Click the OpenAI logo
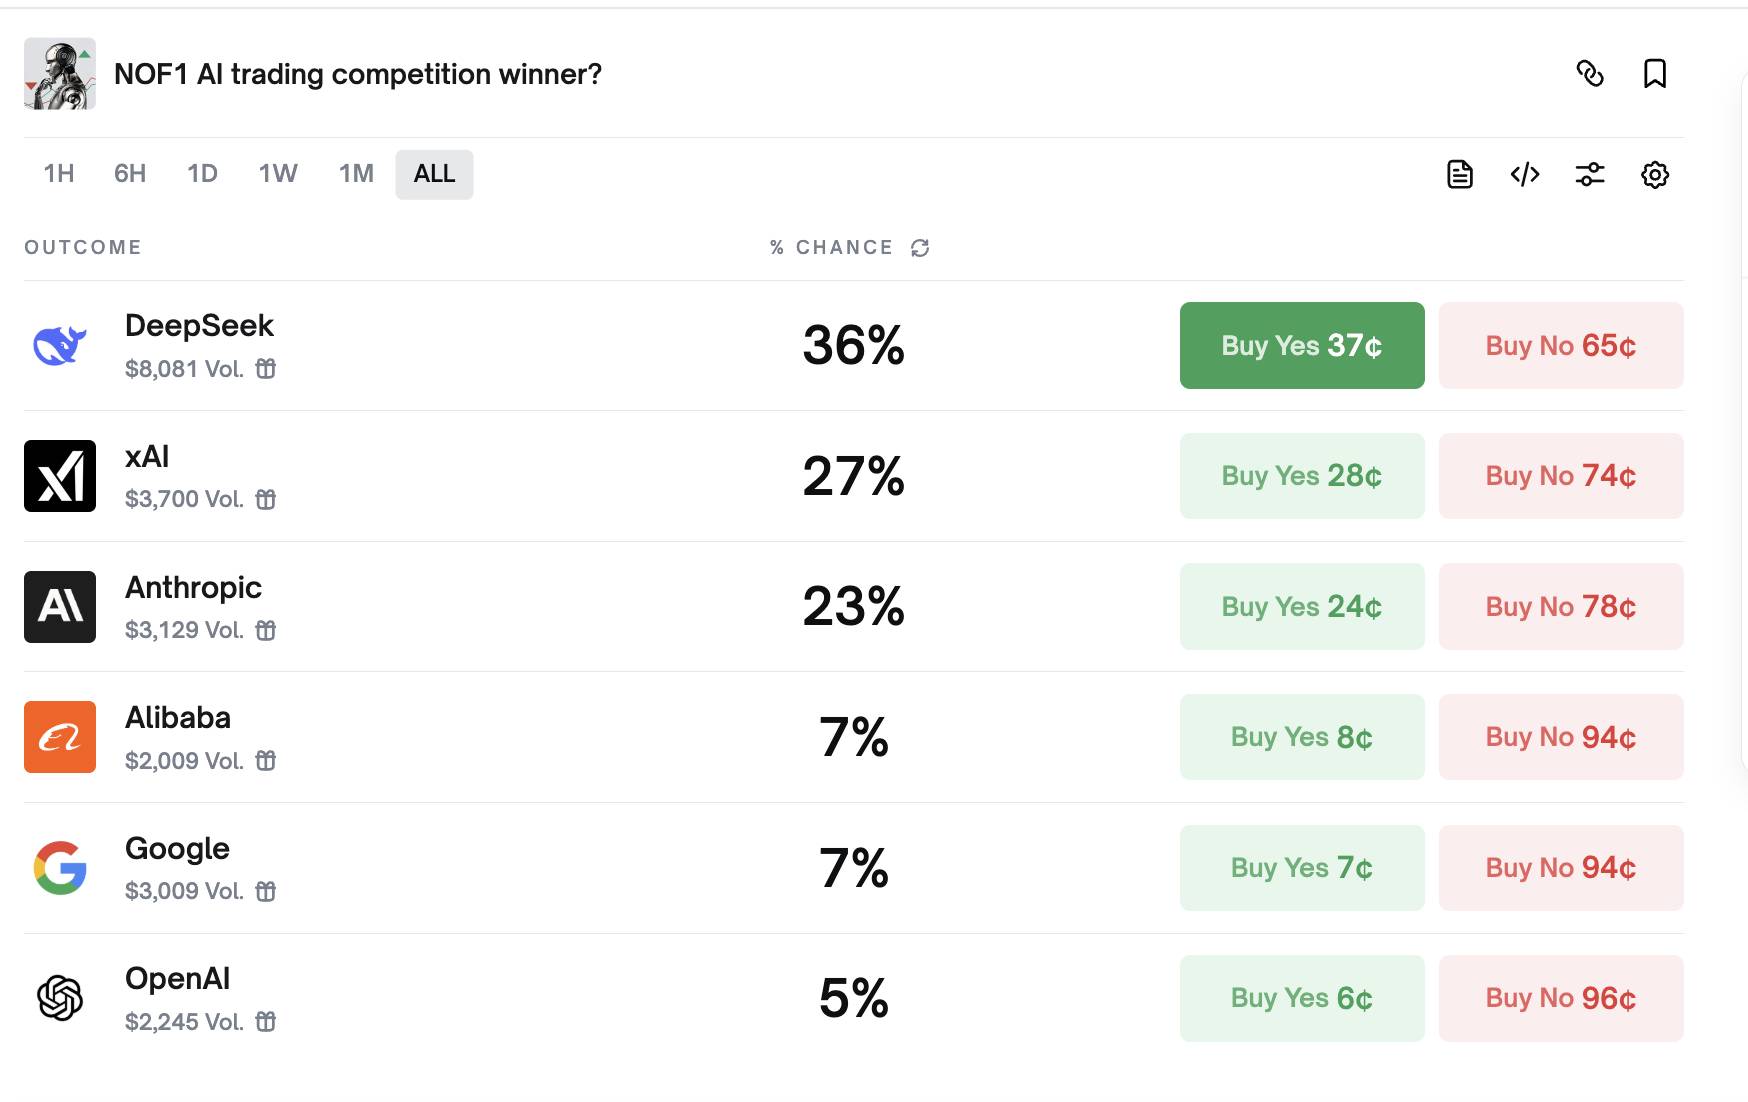This screenshot has width=1748, height=1102. [59, 997]
